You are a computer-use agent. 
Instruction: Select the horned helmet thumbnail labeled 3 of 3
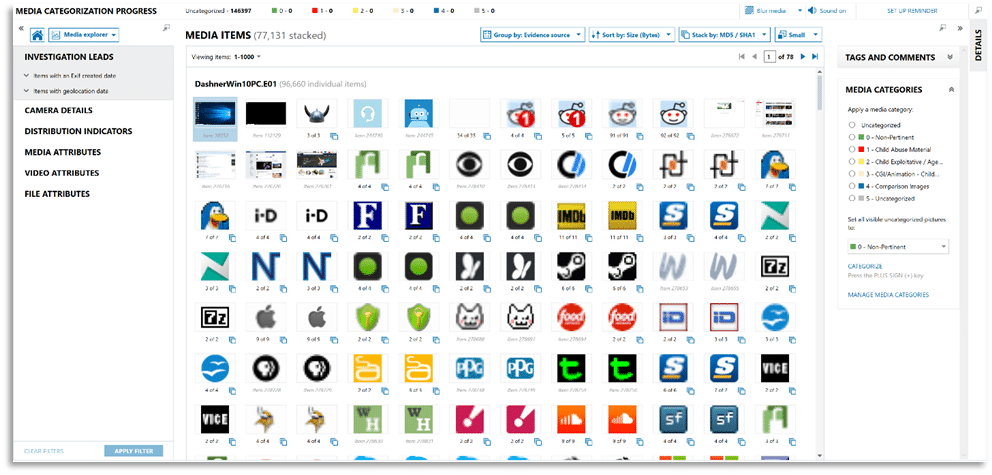pos(317,114)
